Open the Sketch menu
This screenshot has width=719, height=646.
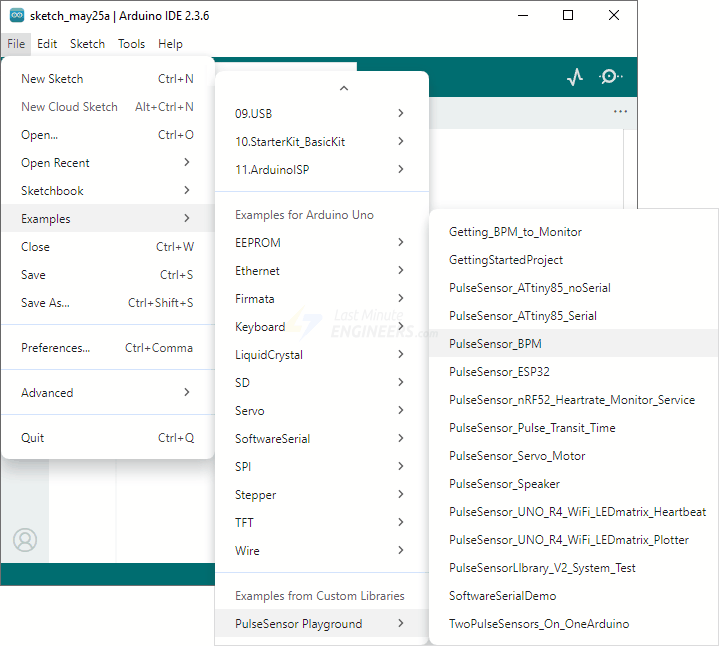[87, 44]
